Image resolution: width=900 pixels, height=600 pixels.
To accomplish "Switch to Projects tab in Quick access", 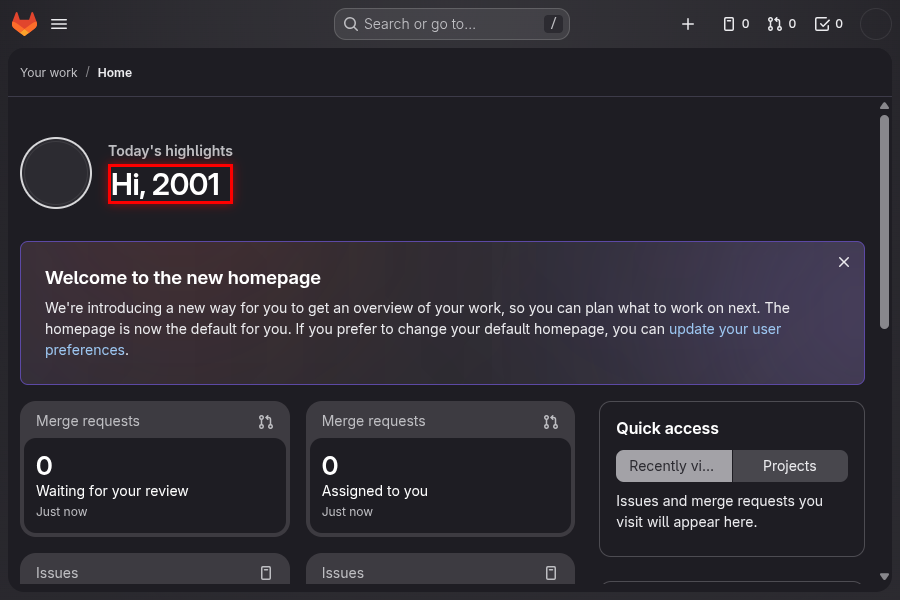I will (x=790, y=466).
